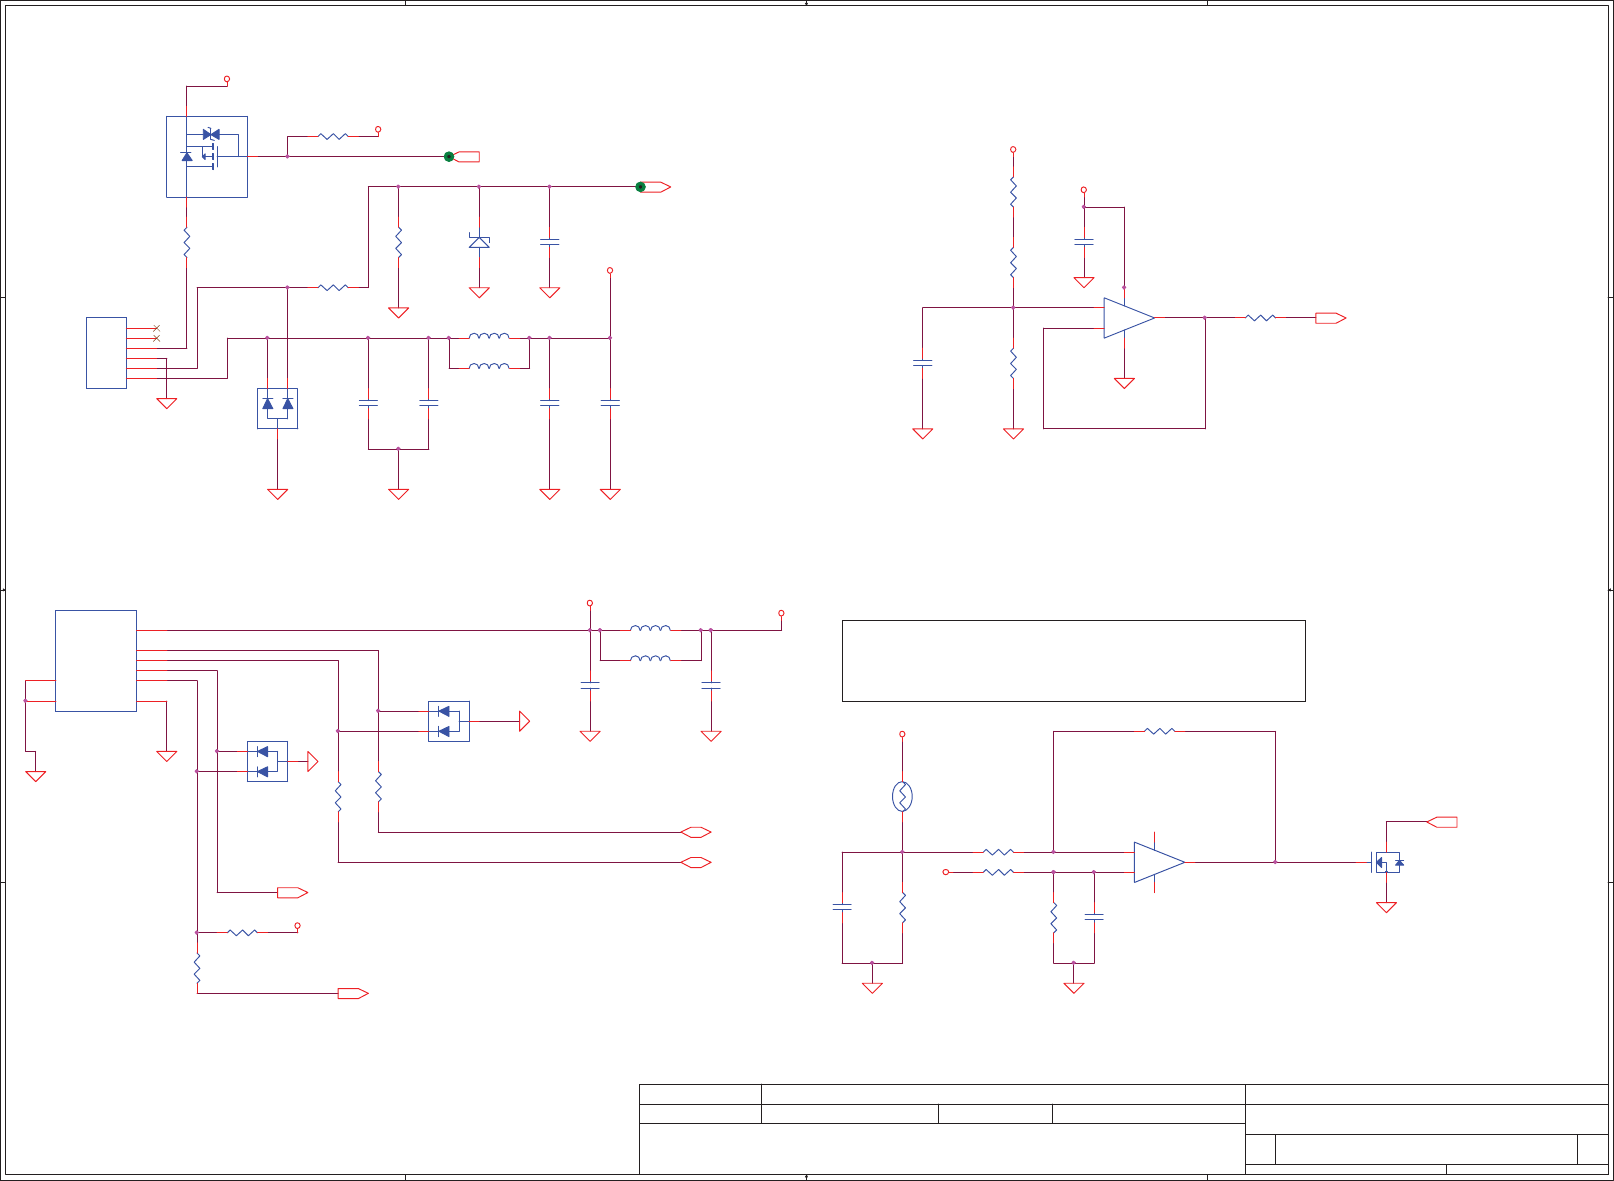Screen dimensions: 1614x1181
Task: Select the power pin circle above the thermistor
Action: pyautogui.click(x=902, y=734)
